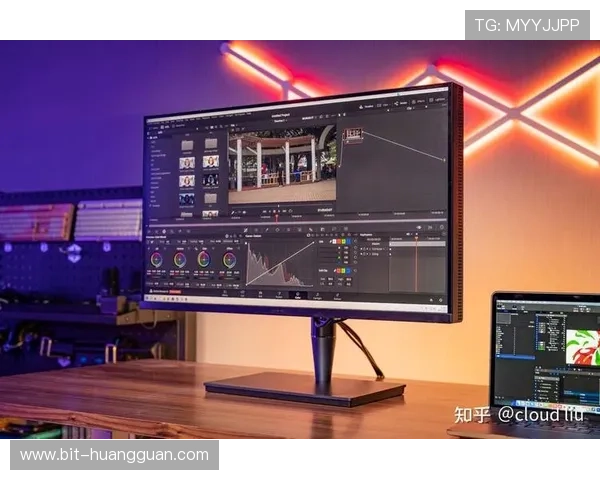Open the Color page tab at bottom

click(x=297, y=295)
